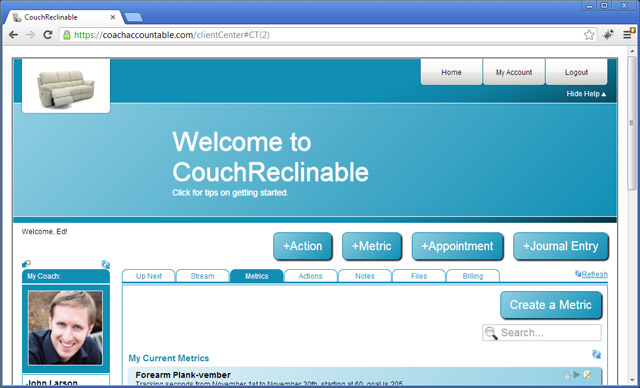
Task: Click the Welcome to CouchReclinable banner heading
Action: [270, 157]
